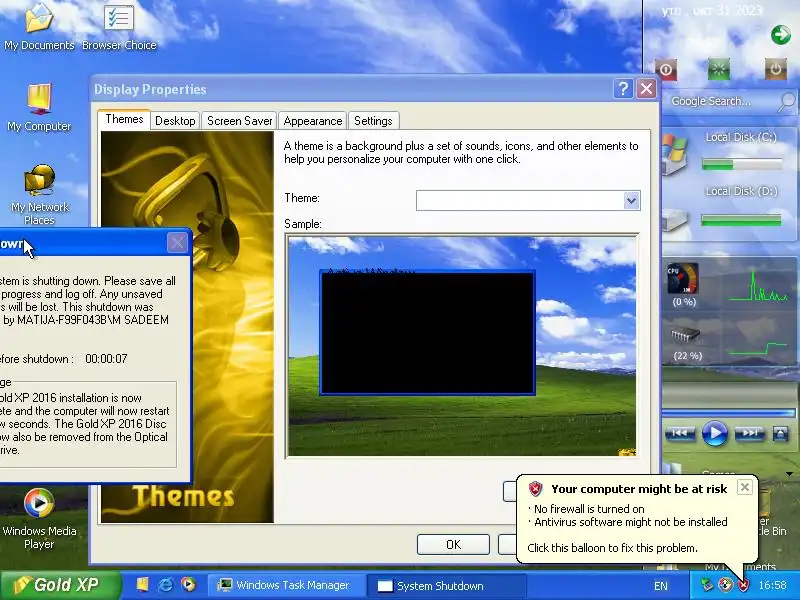
Task: Skip to next track in sidebar player
Action: coord(749,433)
